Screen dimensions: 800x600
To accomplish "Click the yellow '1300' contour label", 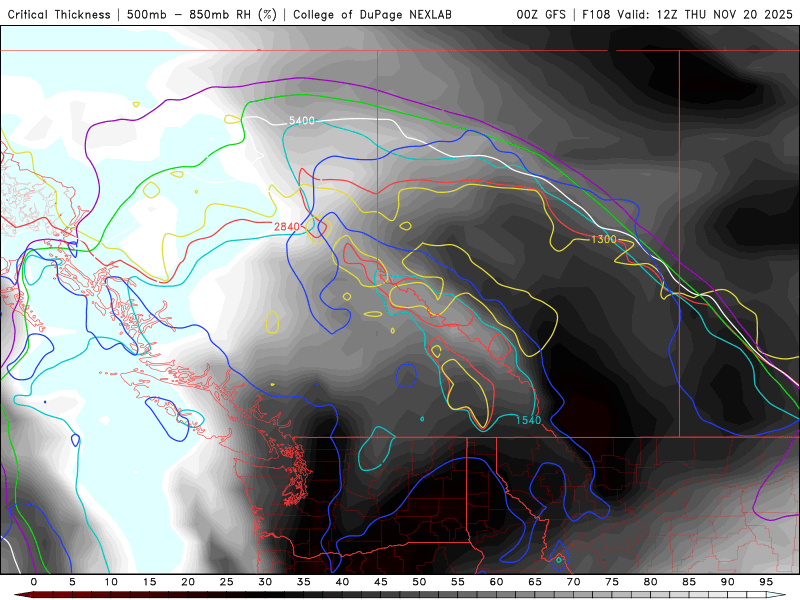I will coord(604,239).
